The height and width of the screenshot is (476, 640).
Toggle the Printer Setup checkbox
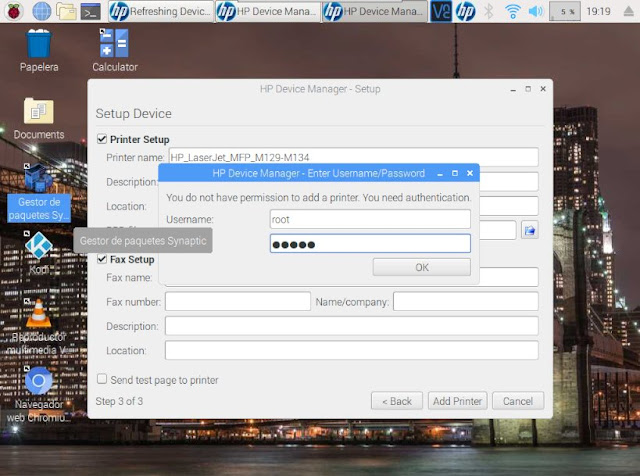102,139
